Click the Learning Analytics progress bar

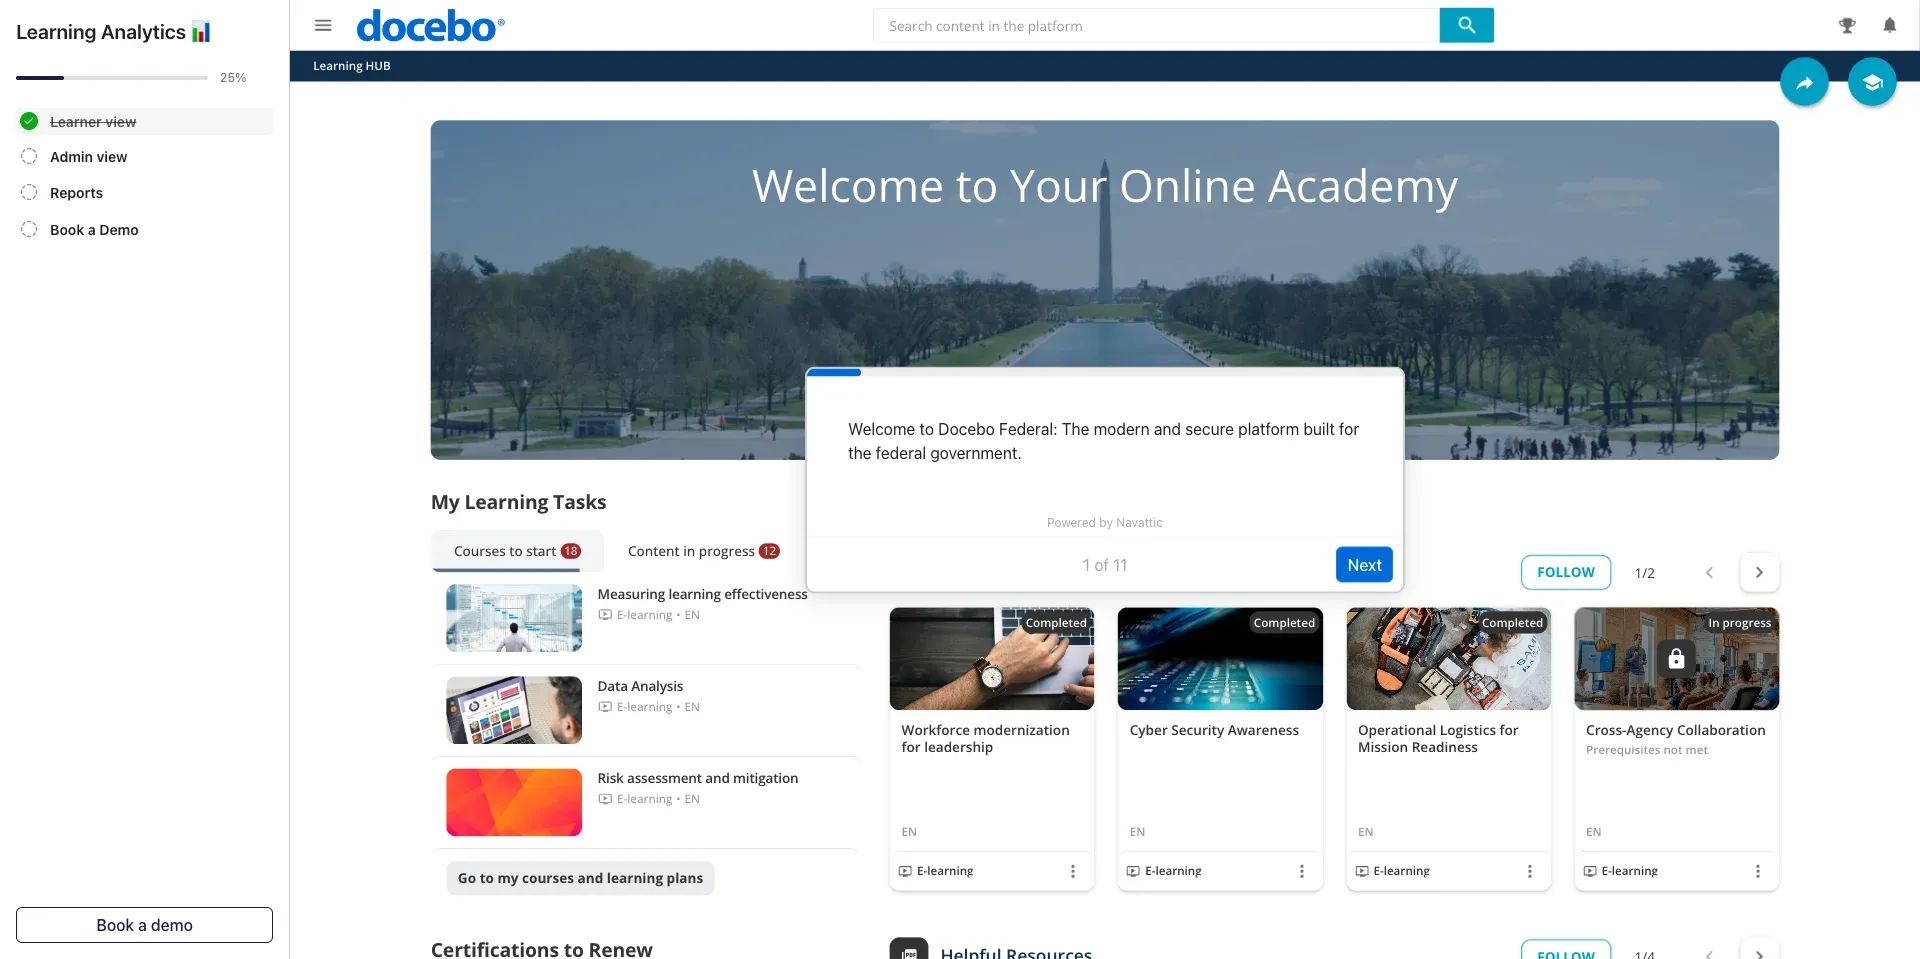click(112, 78)
